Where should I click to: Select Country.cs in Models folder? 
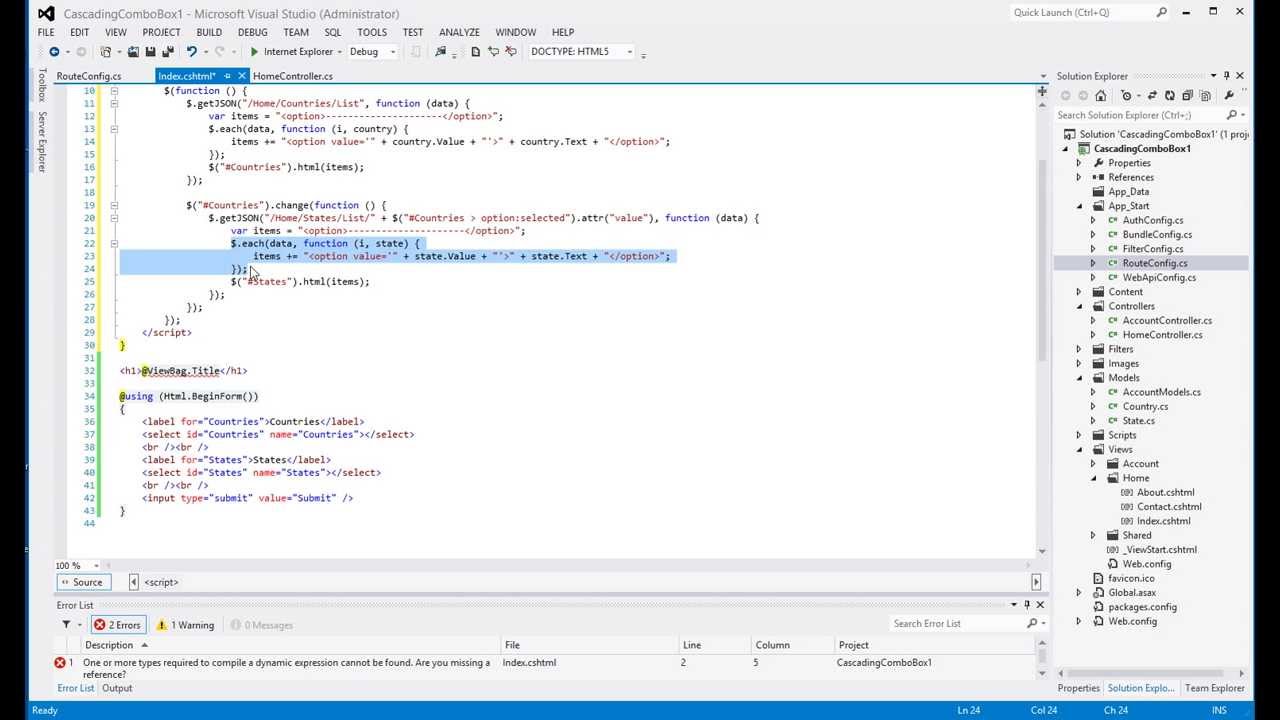(1145, 406)
